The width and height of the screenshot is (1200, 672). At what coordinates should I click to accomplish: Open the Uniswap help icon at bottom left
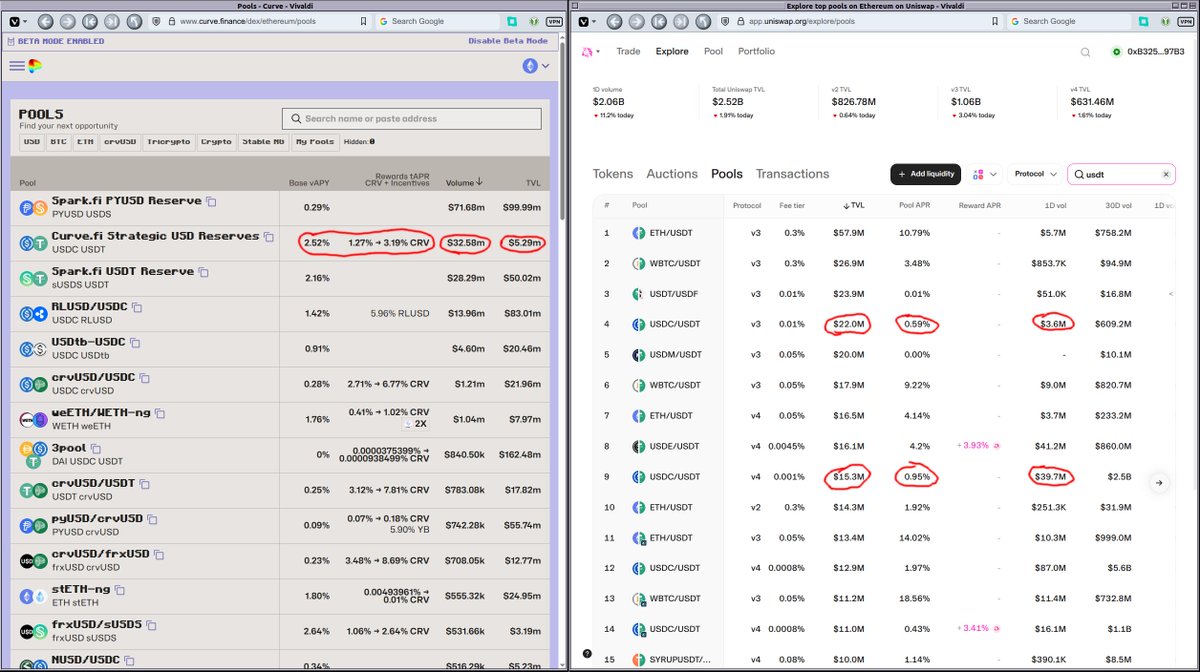587,655
